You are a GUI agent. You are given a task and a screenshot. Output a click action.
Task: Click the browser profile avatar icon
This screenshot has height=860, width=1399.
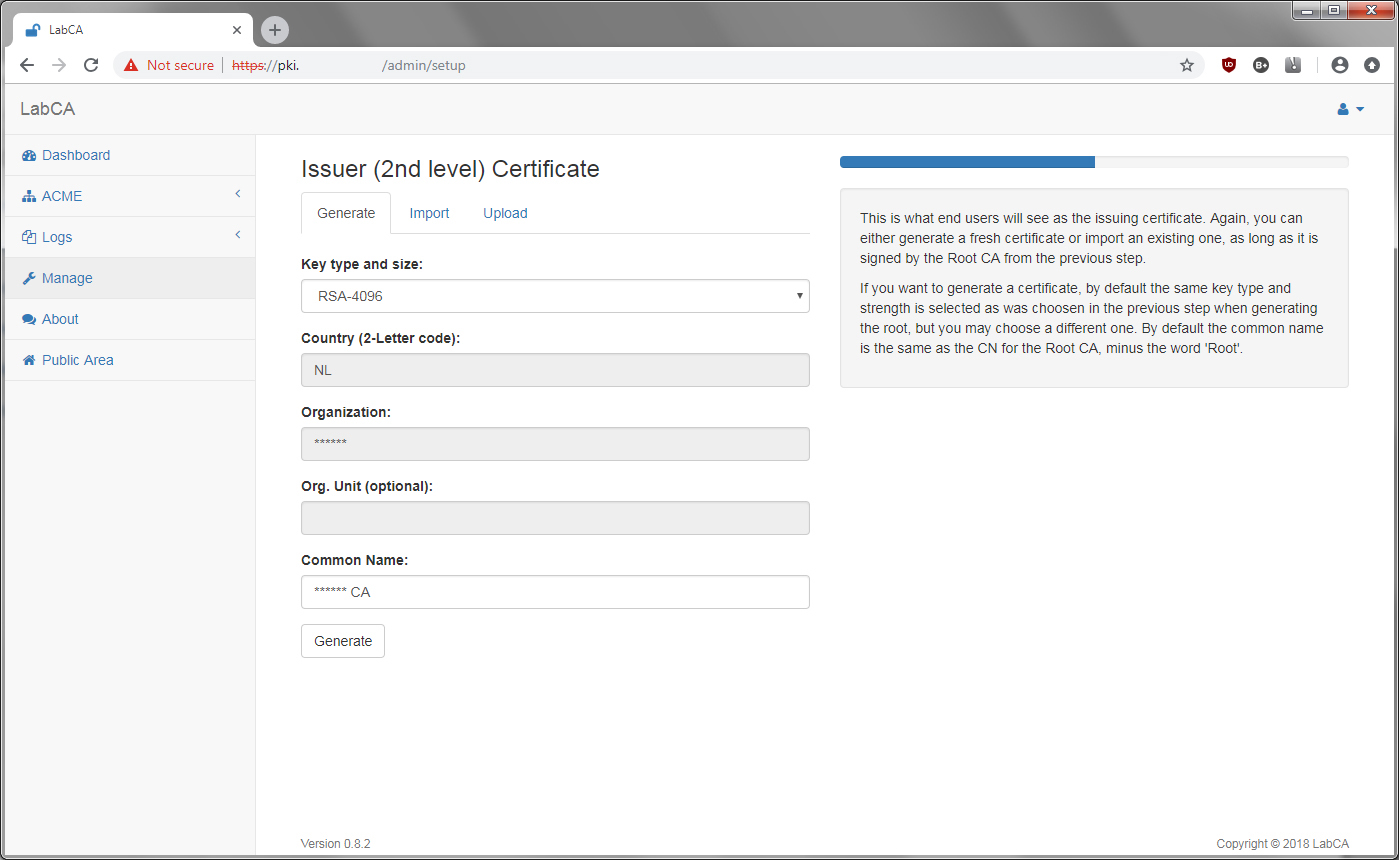pyautogui.click(x=1340, y=64)
